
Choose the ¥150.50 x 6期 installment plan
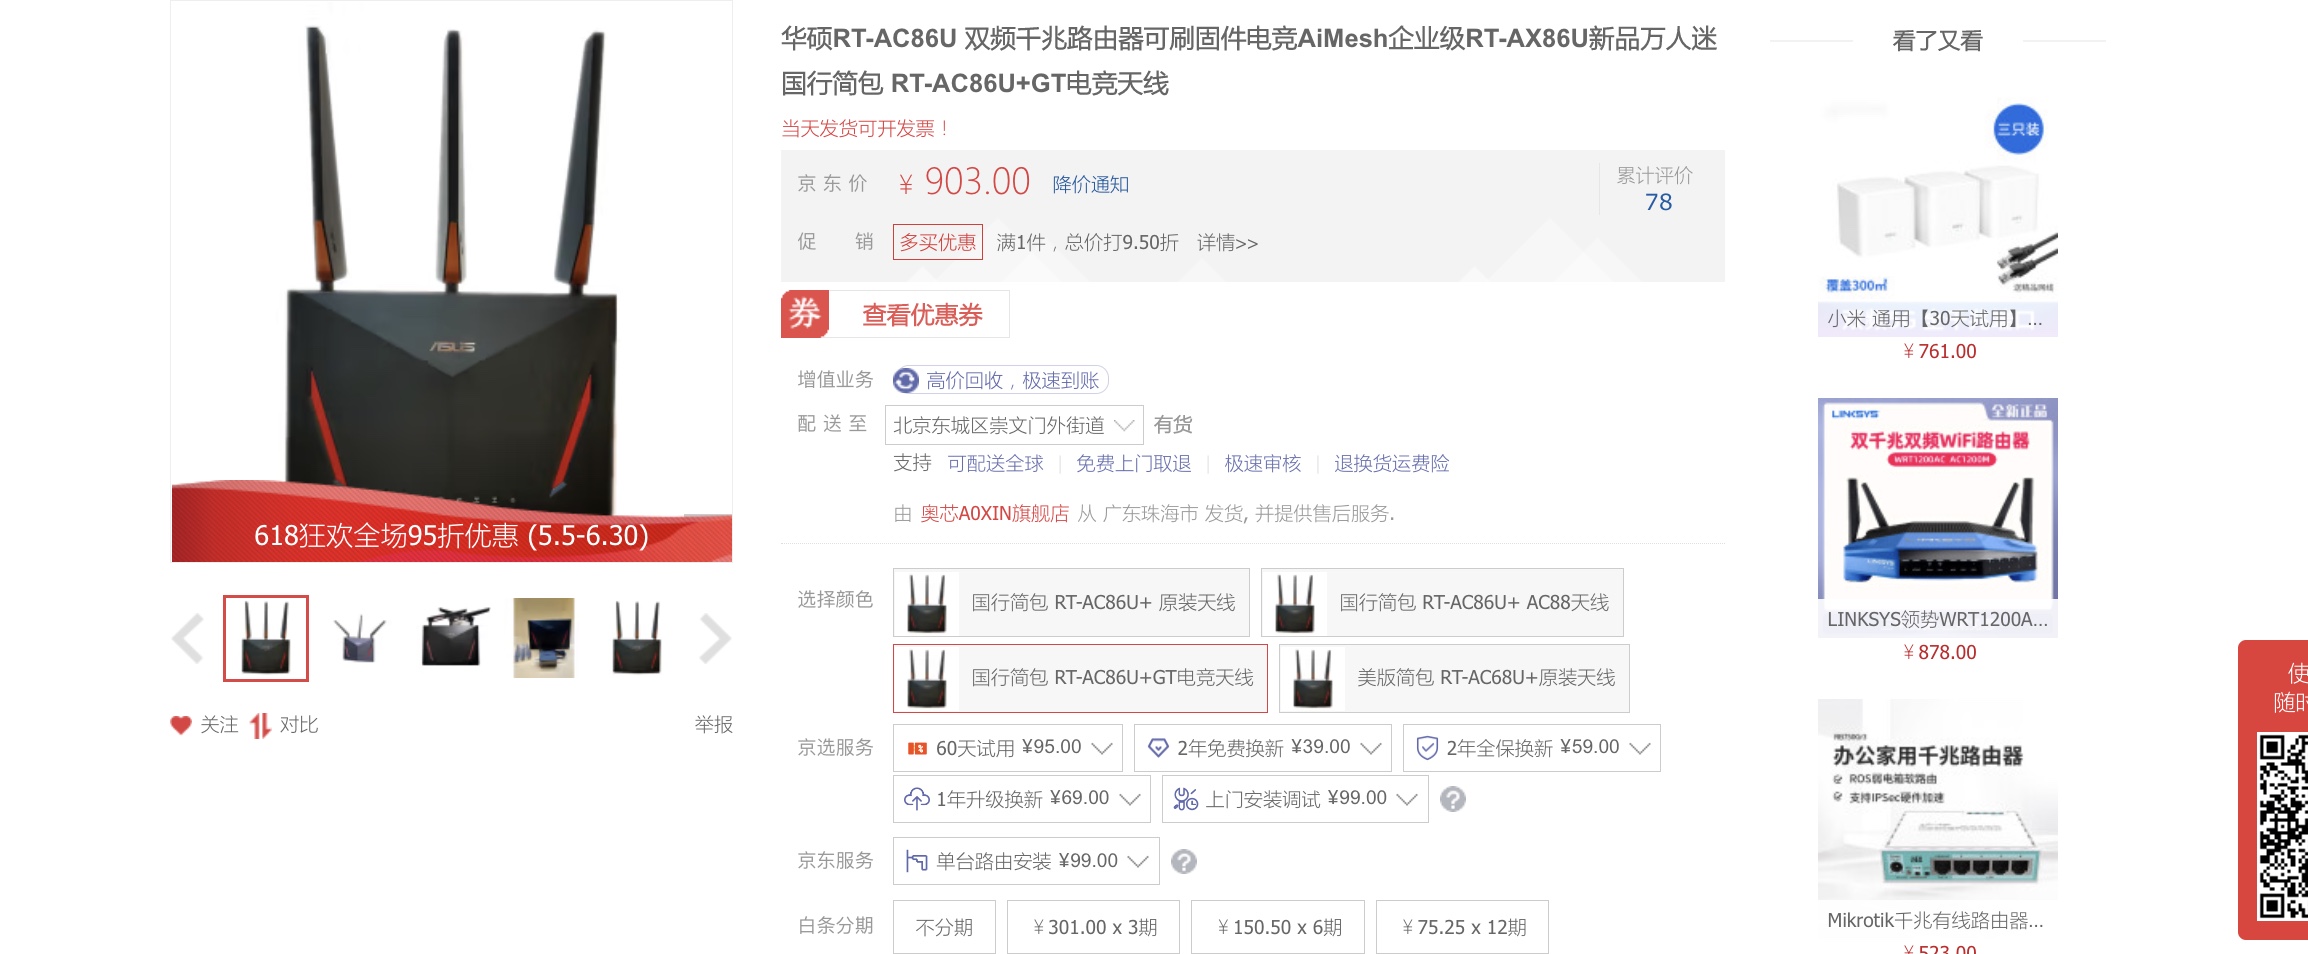[1276, 926]
